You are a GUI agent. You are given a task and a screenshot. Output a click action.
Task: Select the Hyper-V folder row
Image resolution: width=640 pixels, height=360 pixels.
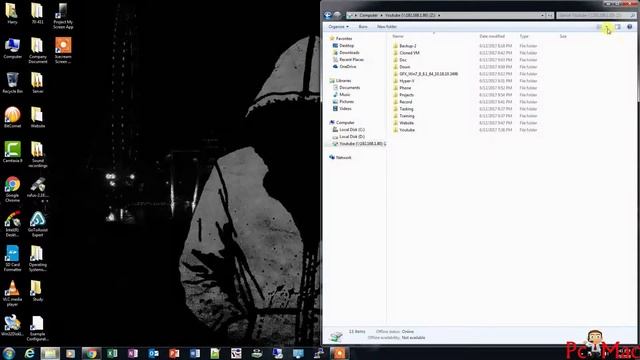pyautogui.click(x=465, y=81)
